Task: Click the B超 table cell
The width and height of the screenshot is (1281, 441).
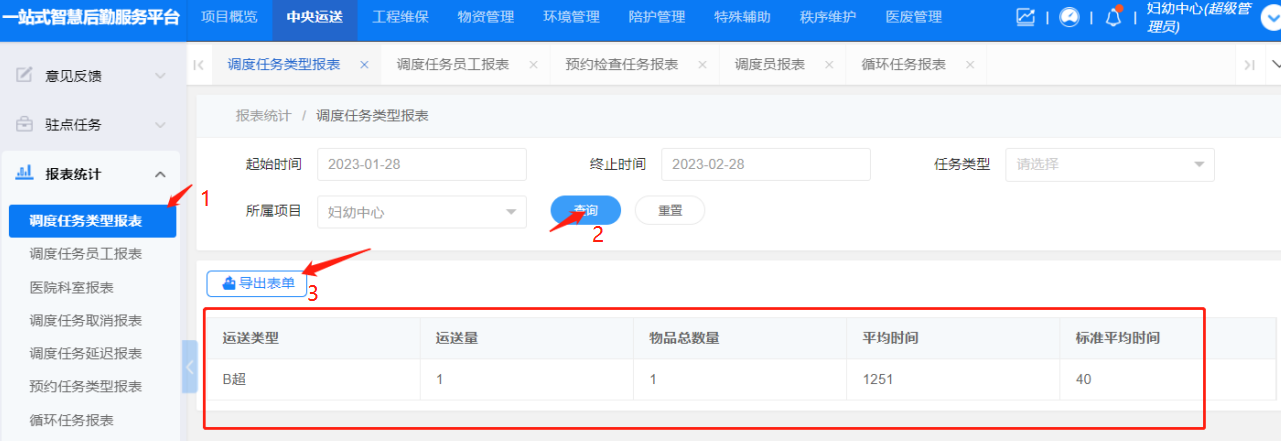Action: [x=313, y=380]
